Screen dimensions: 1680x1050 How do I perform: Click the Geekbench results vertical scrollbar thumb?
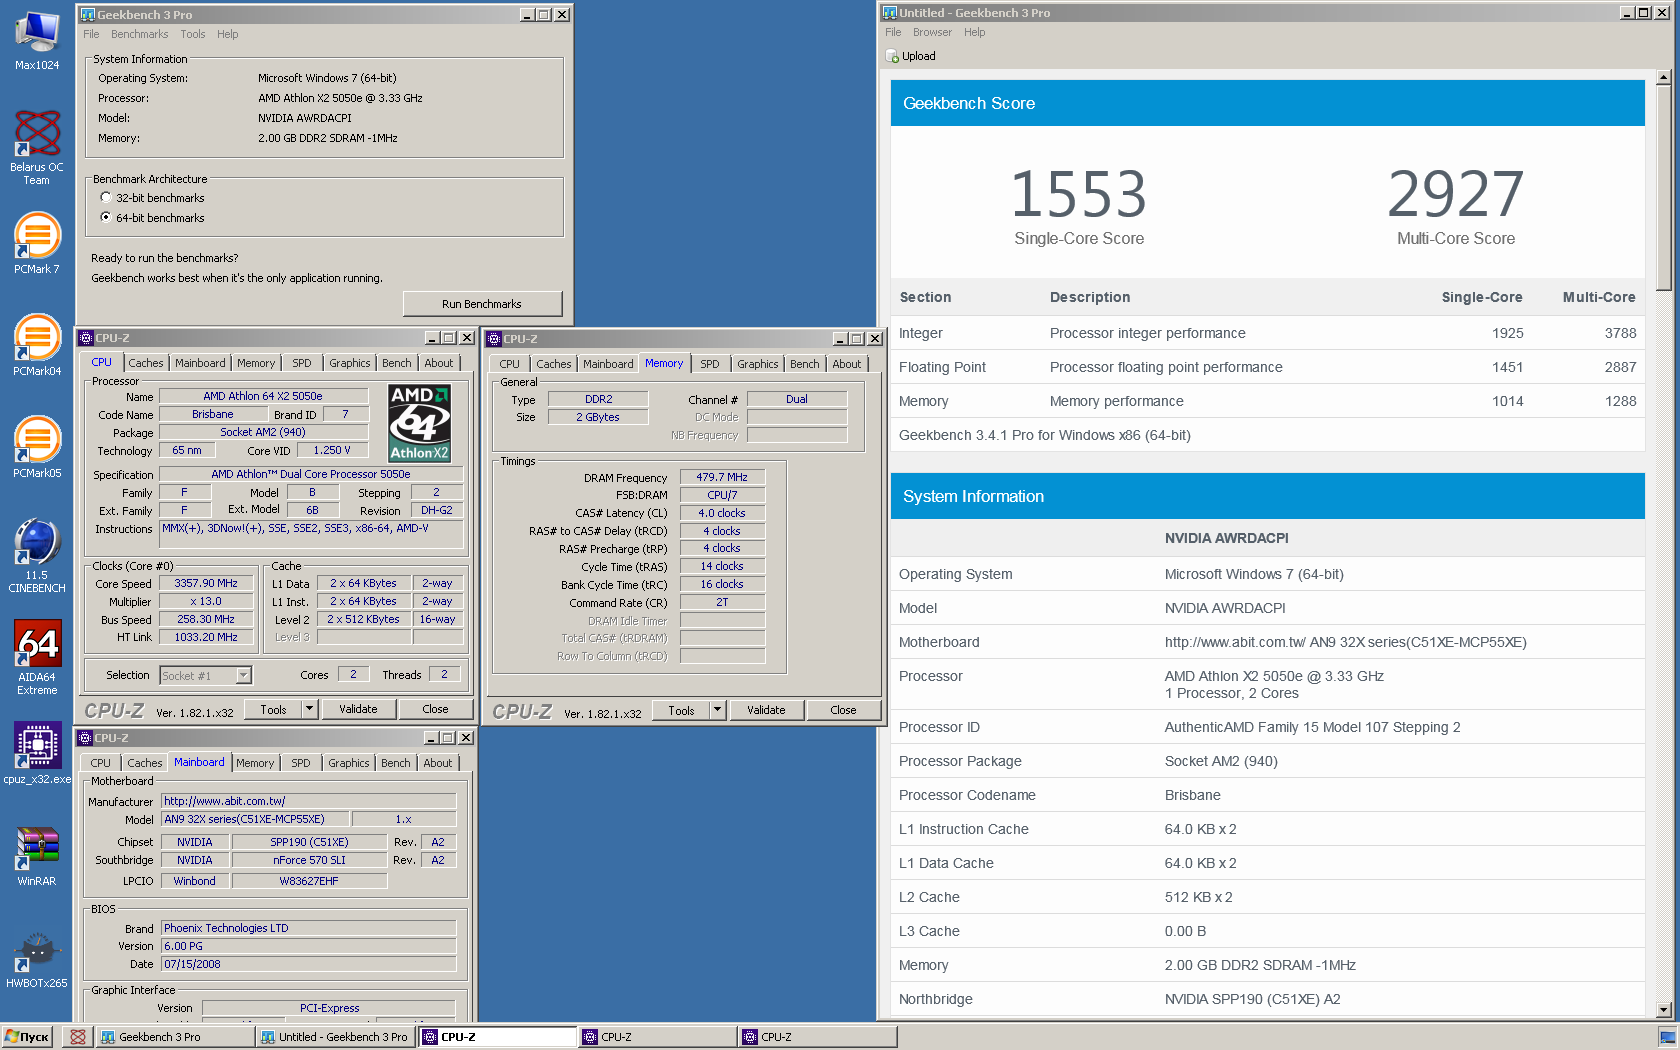click(x=1664, y=188)
